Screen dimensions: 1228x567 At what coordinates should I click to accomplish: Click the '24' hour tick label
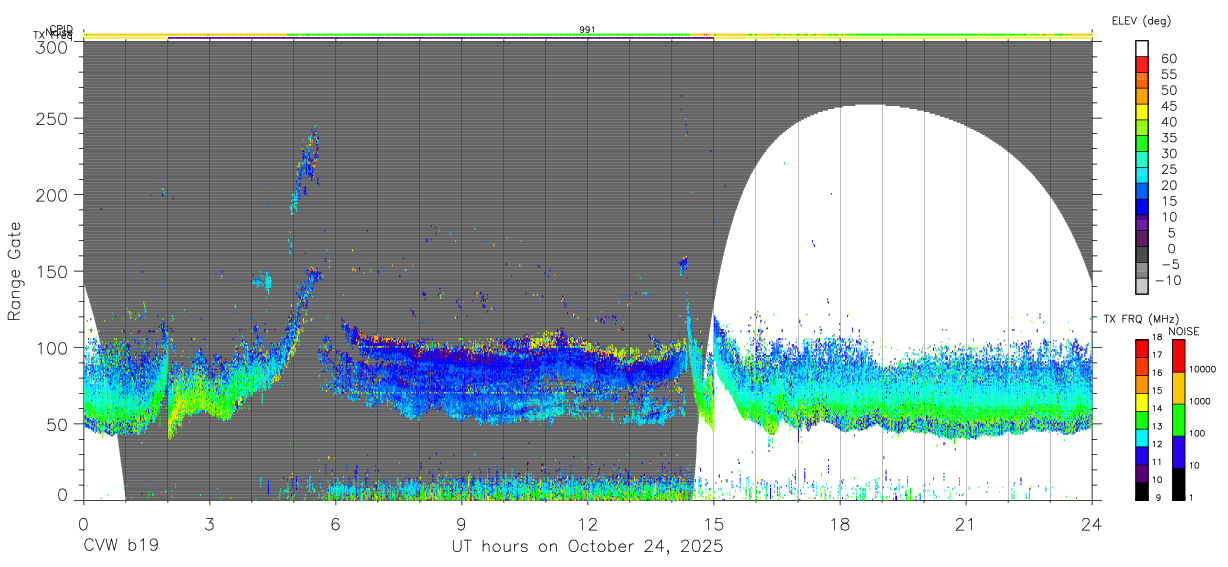(x=1092, y=523)
